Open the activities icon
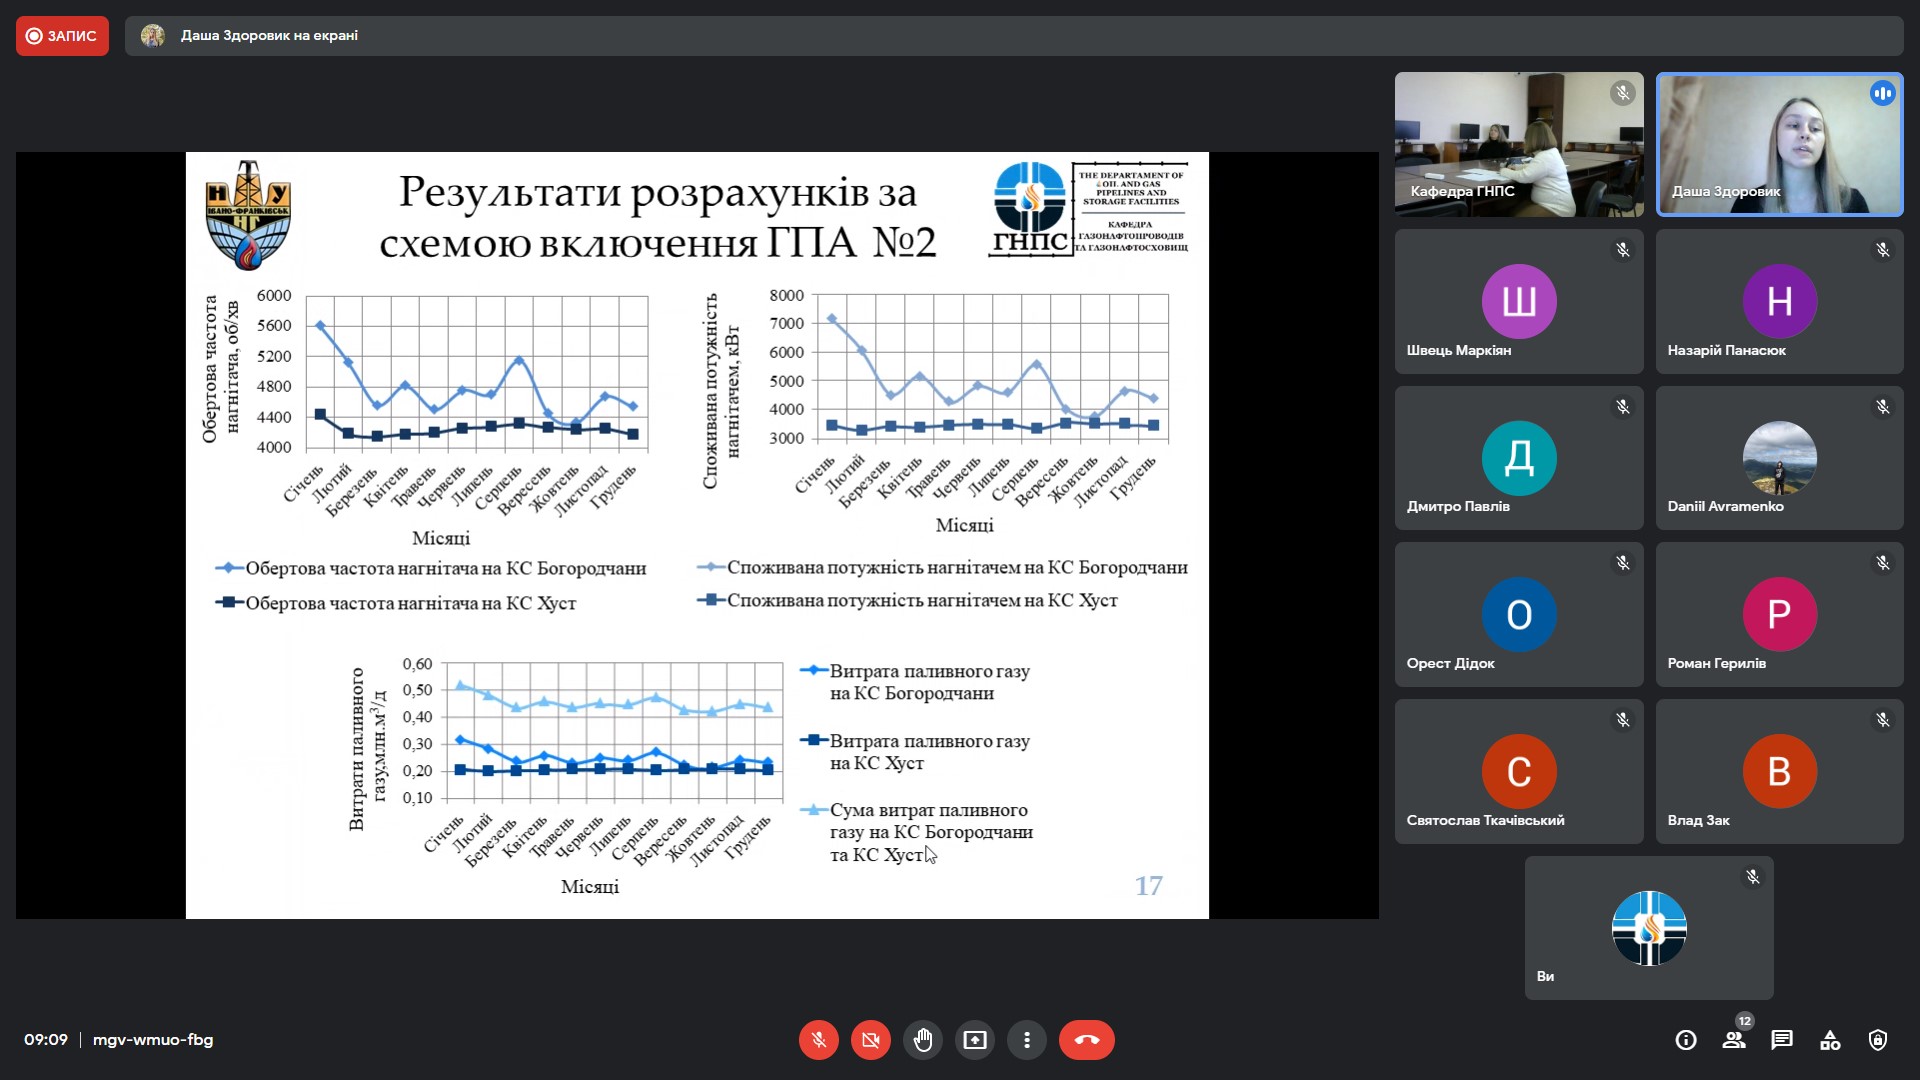 pyautogui.click(x=1830, y=1040)
